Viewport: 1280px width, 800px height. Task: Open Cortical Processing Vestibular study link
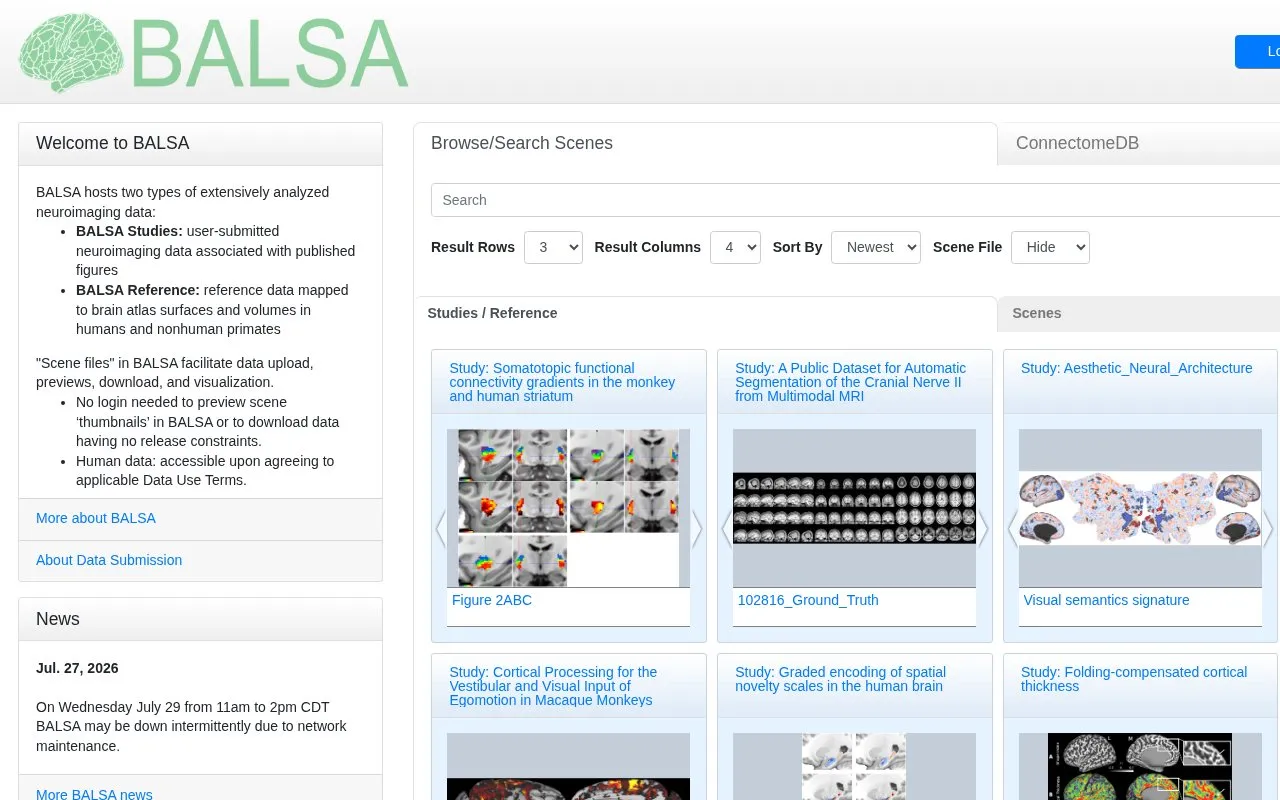[x=553, y=686]
